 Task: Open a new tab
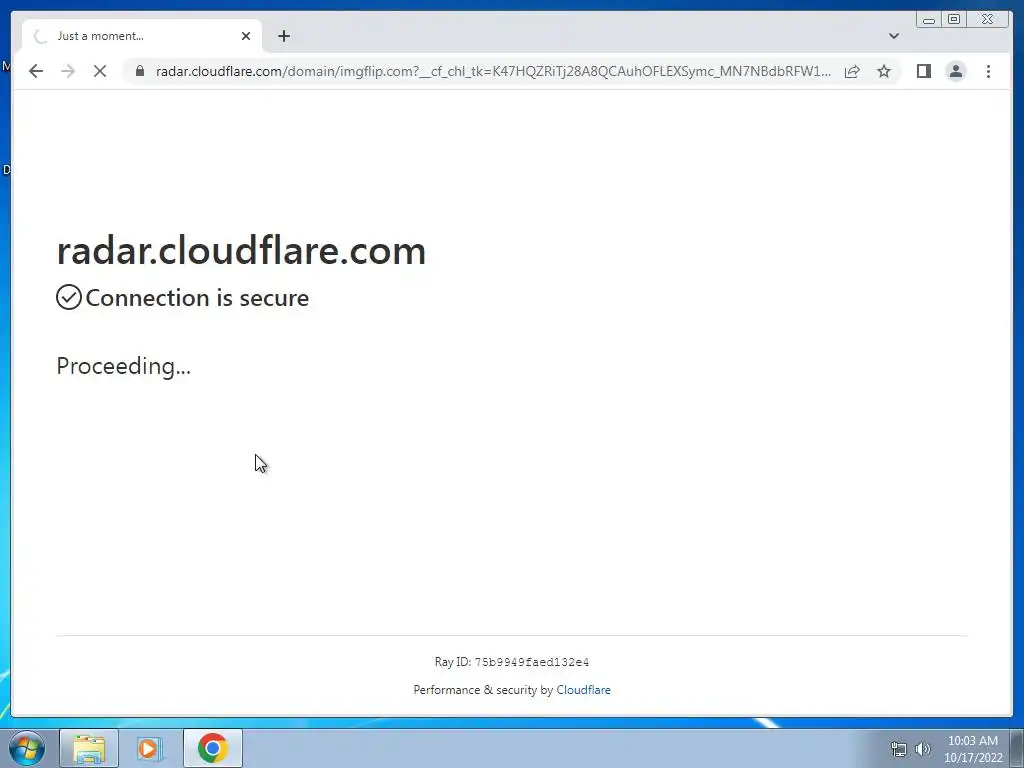click(x=283, y=36)
